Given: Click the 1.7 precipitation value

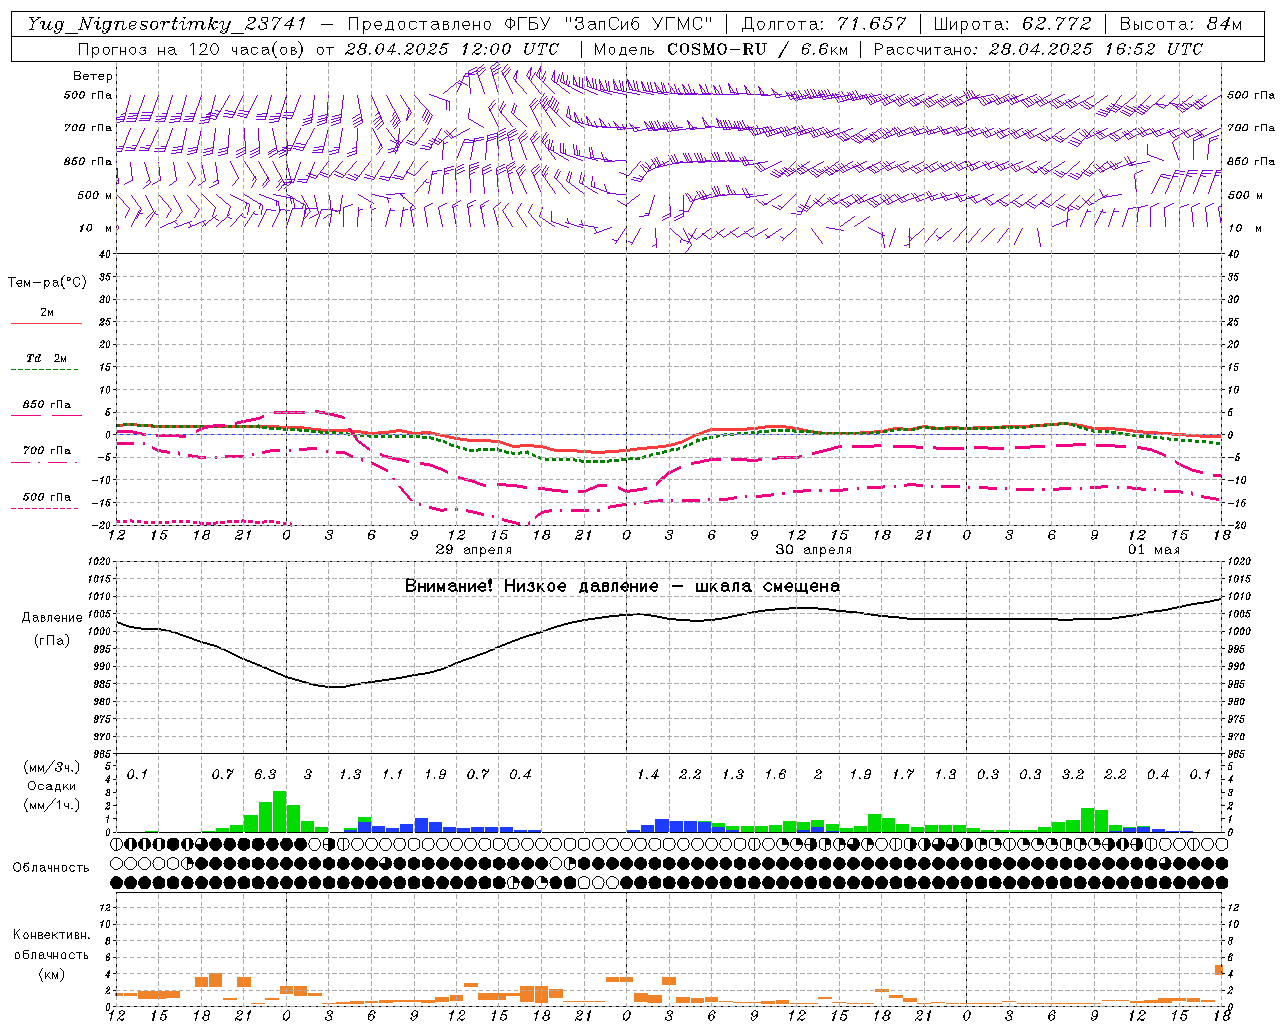Looking at the screenshot, I should (903, 774).
